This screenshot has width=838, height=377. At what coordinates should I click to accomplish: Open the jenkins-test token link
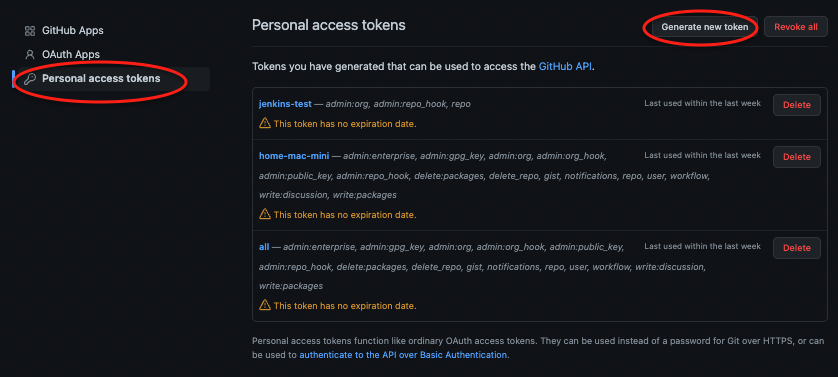(285, 104)
